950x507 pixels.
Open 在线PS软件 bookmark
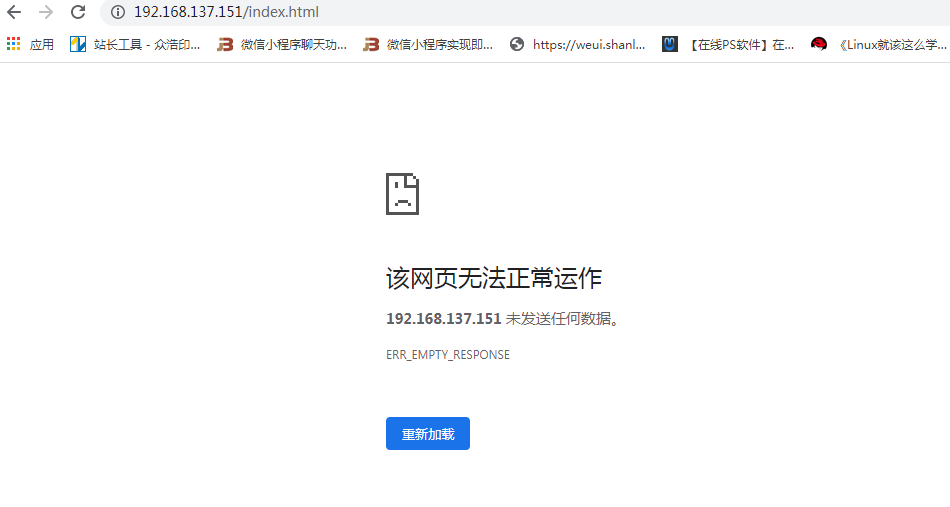728,44
